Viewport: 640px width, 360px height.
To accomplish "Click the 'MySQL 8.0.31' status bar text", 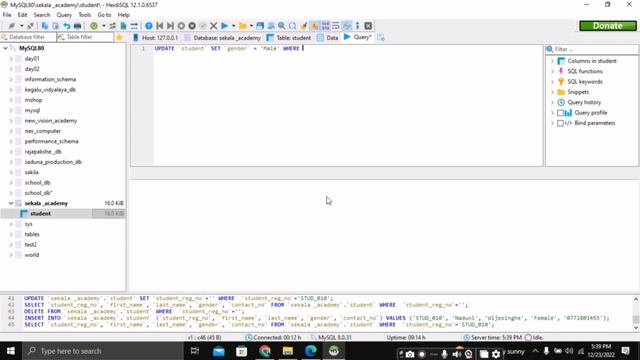I will 335,338.
